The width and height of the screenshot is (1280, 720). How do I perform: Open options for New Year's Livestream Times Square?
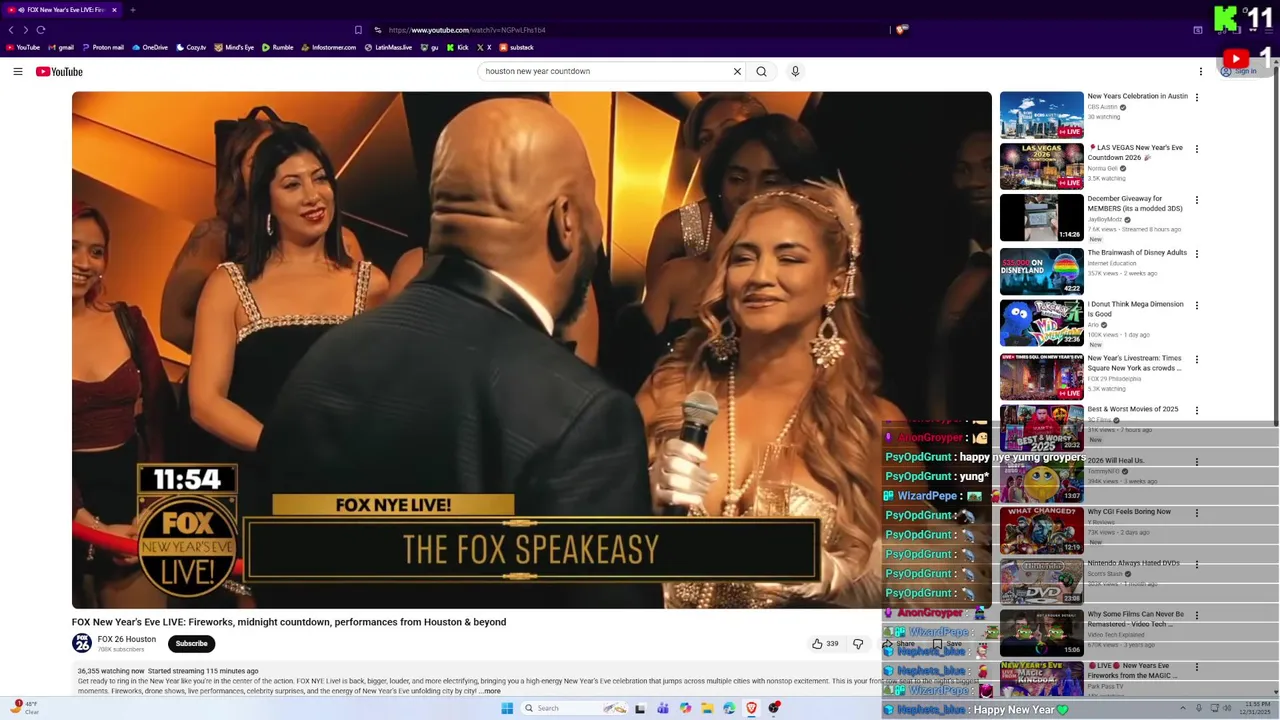tap(1197, 359)
